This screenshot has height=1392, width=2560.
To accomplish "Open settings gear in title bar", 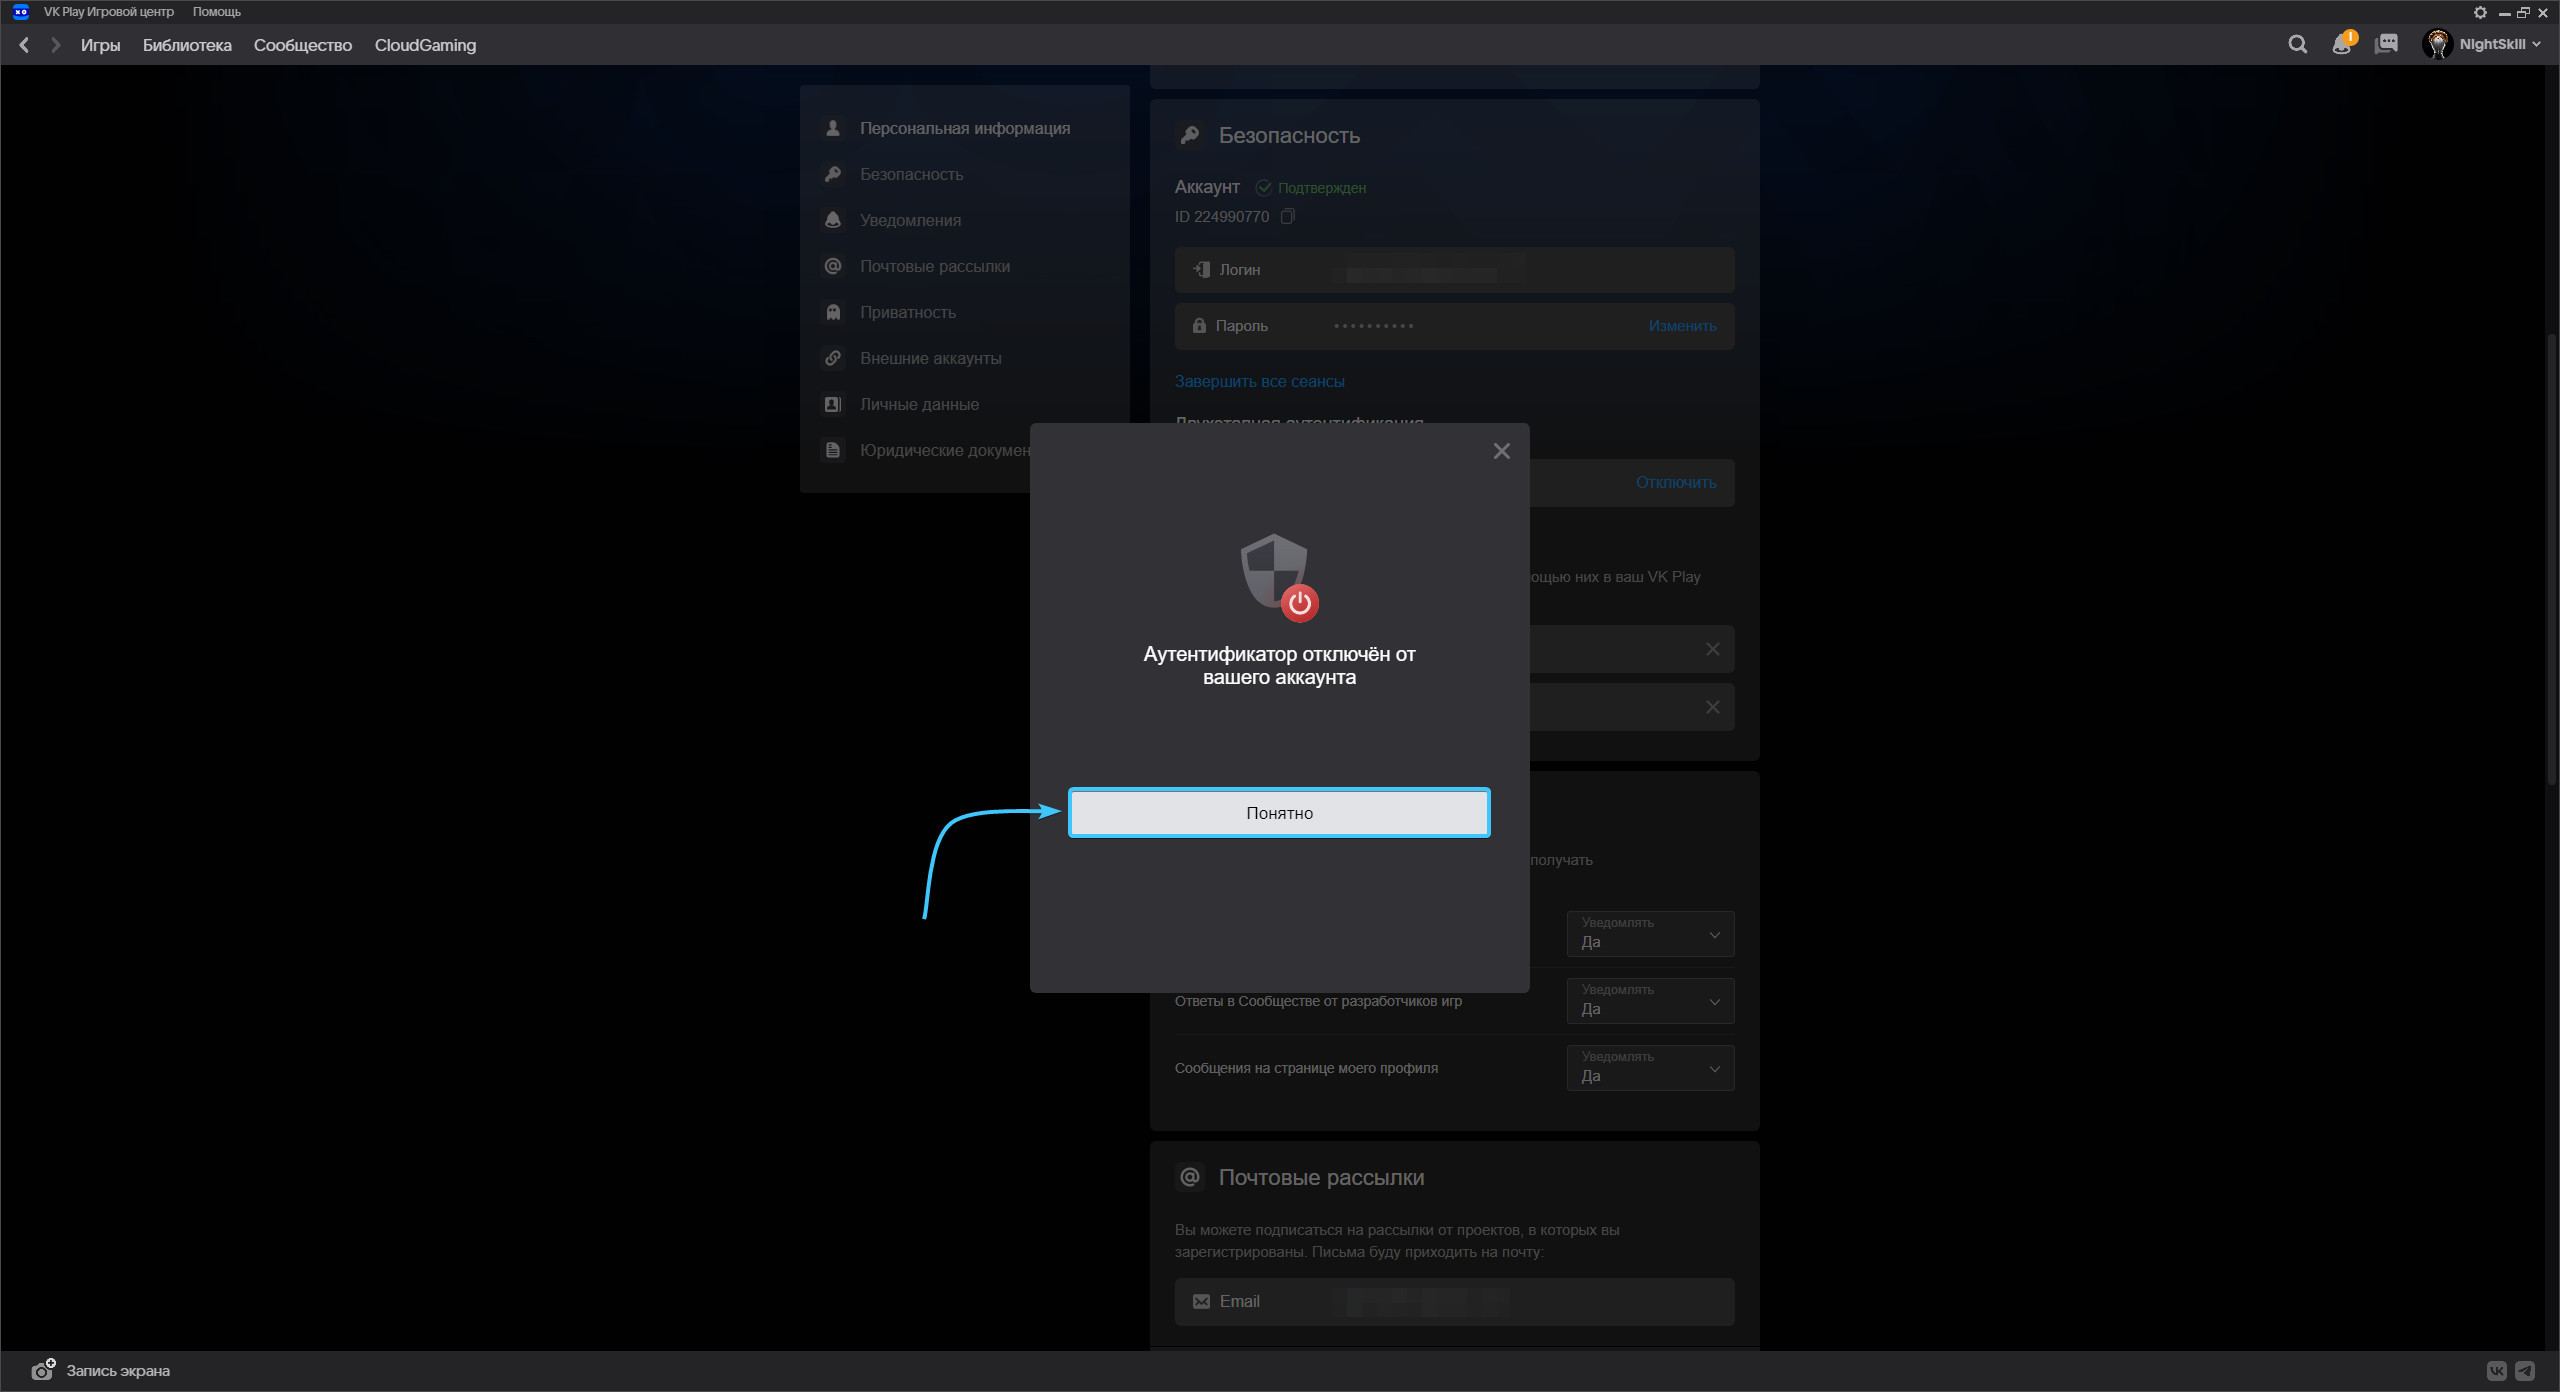I will tap(2480, 13).
